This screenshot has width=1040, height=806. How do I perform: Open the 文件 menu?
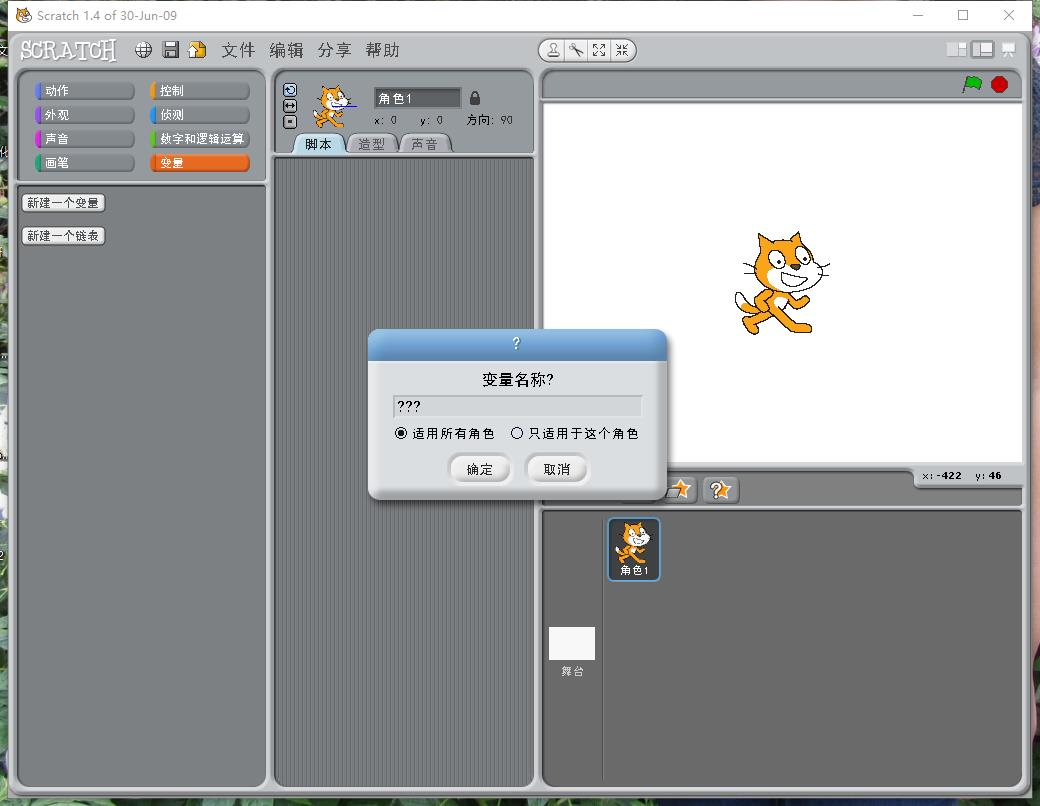click(238, 50)
